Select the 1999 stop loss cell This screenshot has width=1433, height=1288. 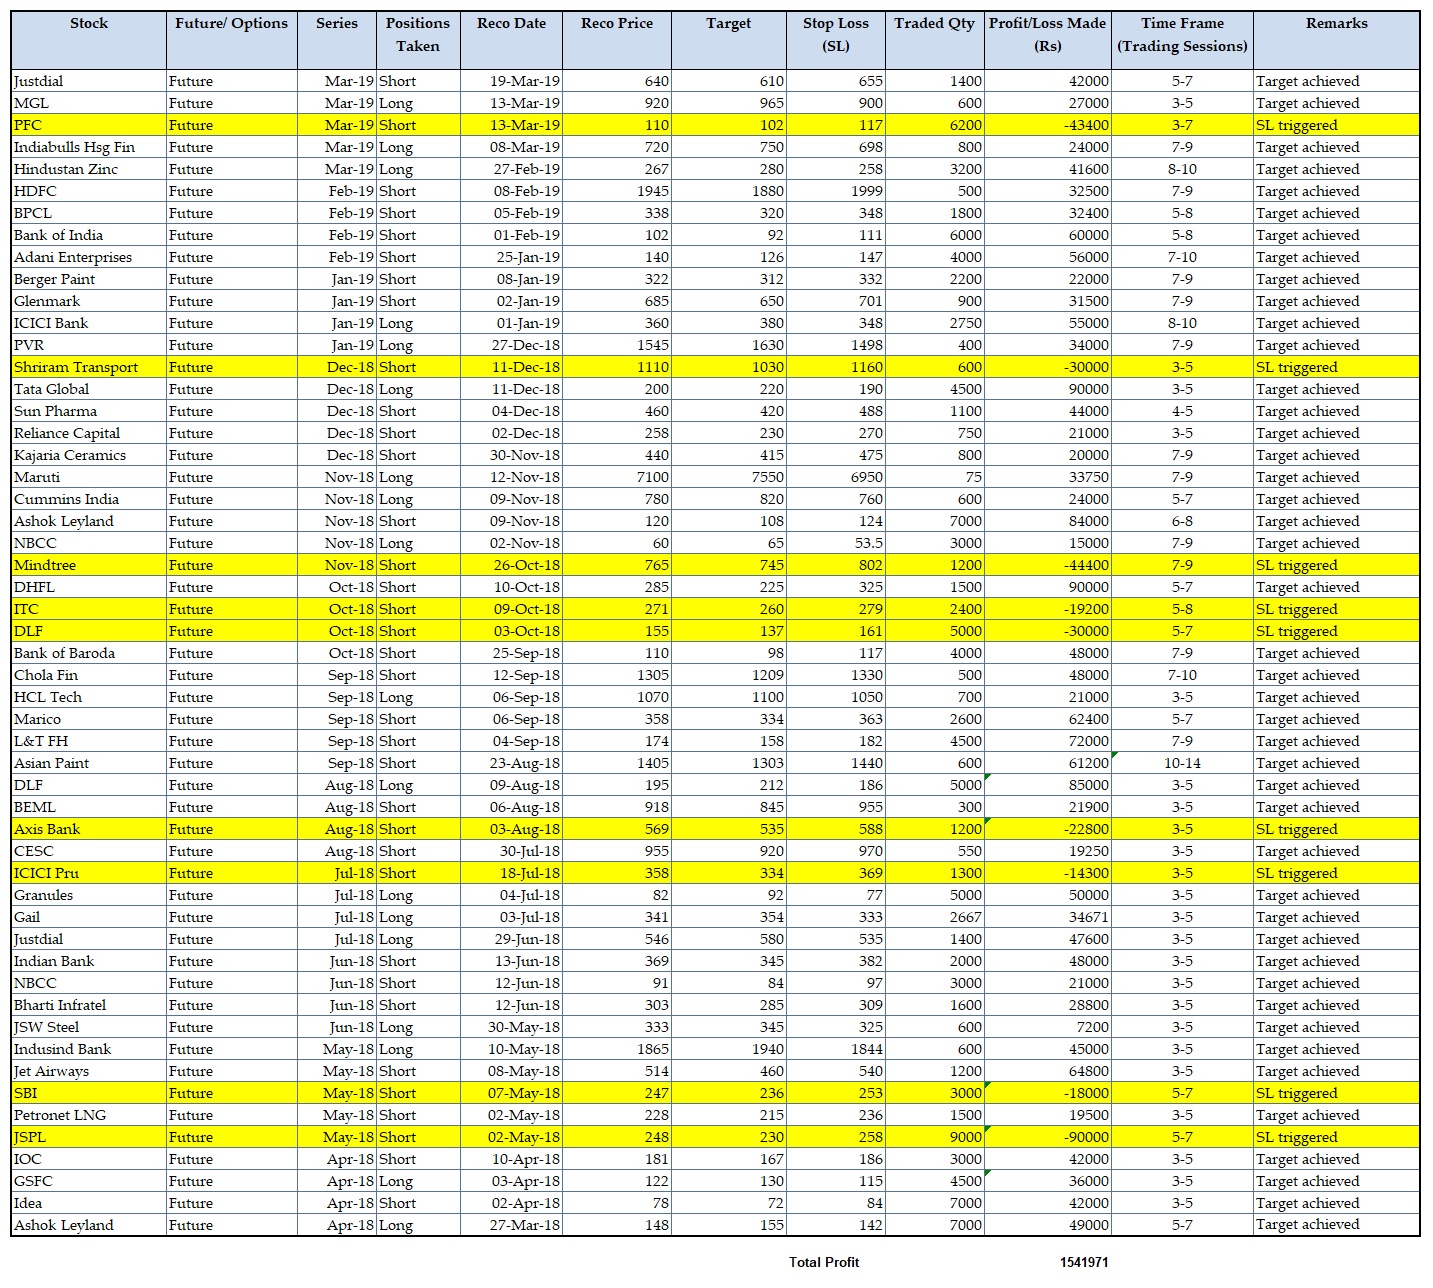(836, 191)
